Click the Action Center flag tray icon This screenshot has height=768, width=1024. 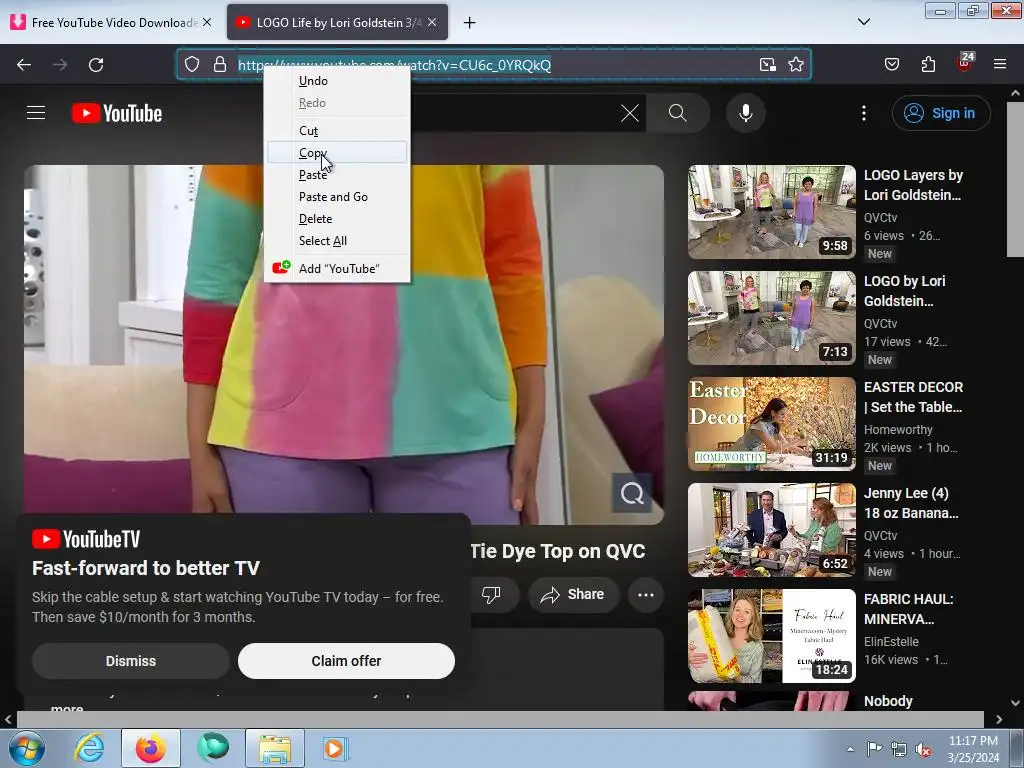[x=874, y=749]
